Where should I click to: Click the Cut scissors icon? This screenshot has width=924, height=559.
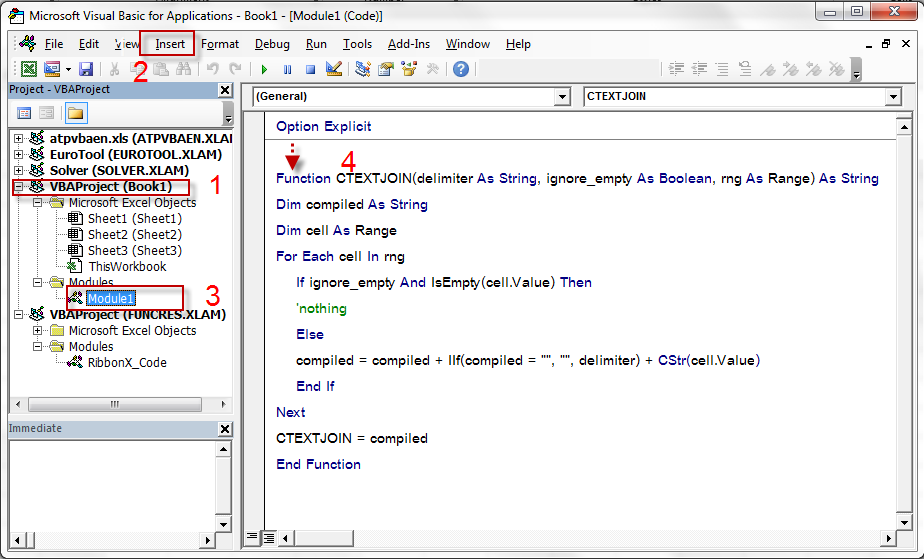tap(115, 69)
